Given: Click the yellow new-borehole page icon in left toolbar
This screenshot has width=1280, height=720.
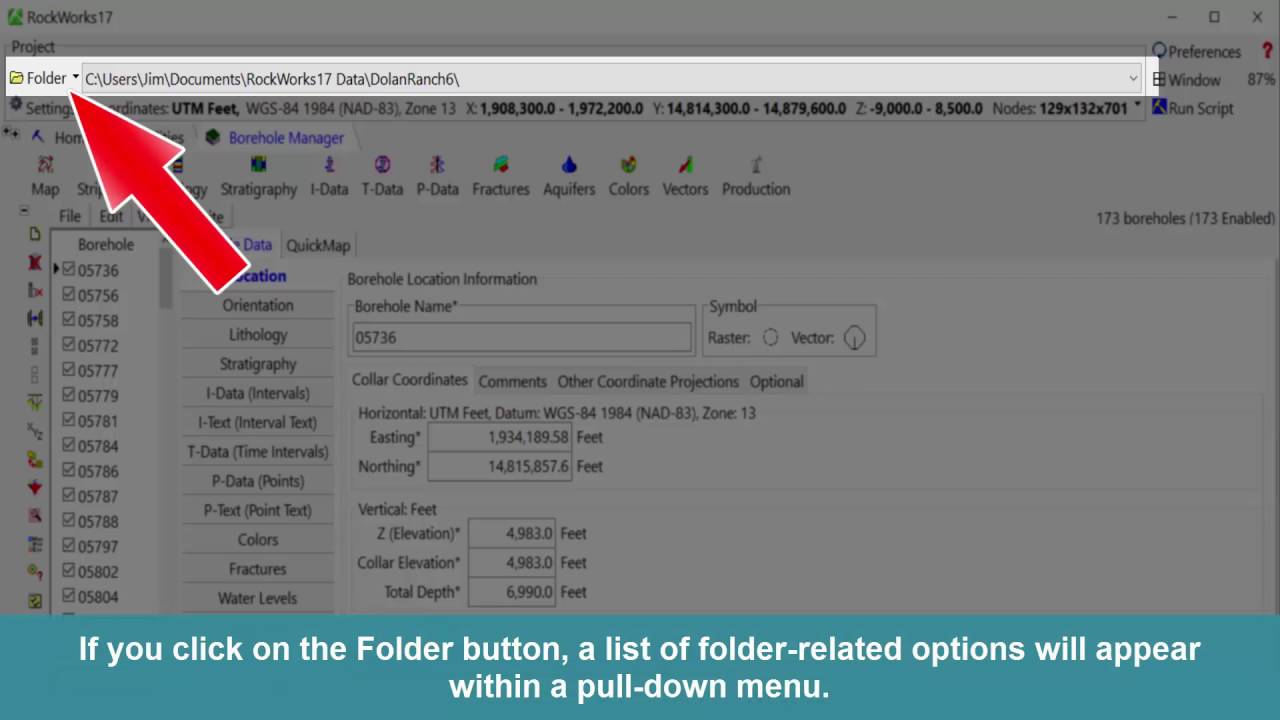Looking at the screenshot, I should (x=35, y=234).
